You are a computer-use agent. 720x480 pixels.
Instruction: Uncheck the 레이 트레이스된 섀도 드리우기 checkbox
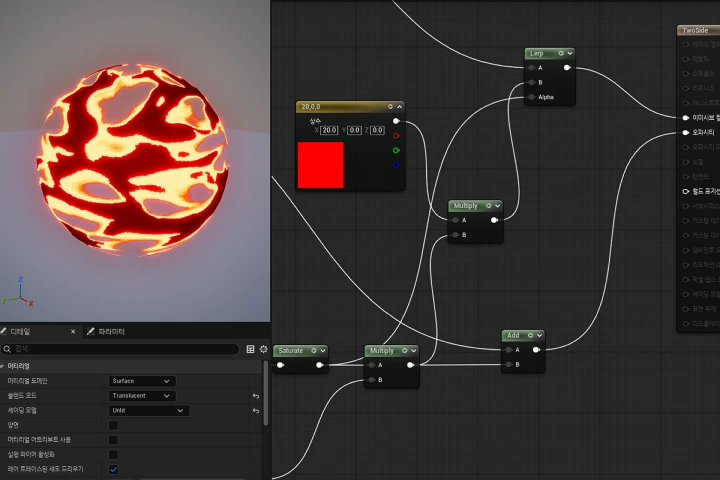click(x=113, y=469)
